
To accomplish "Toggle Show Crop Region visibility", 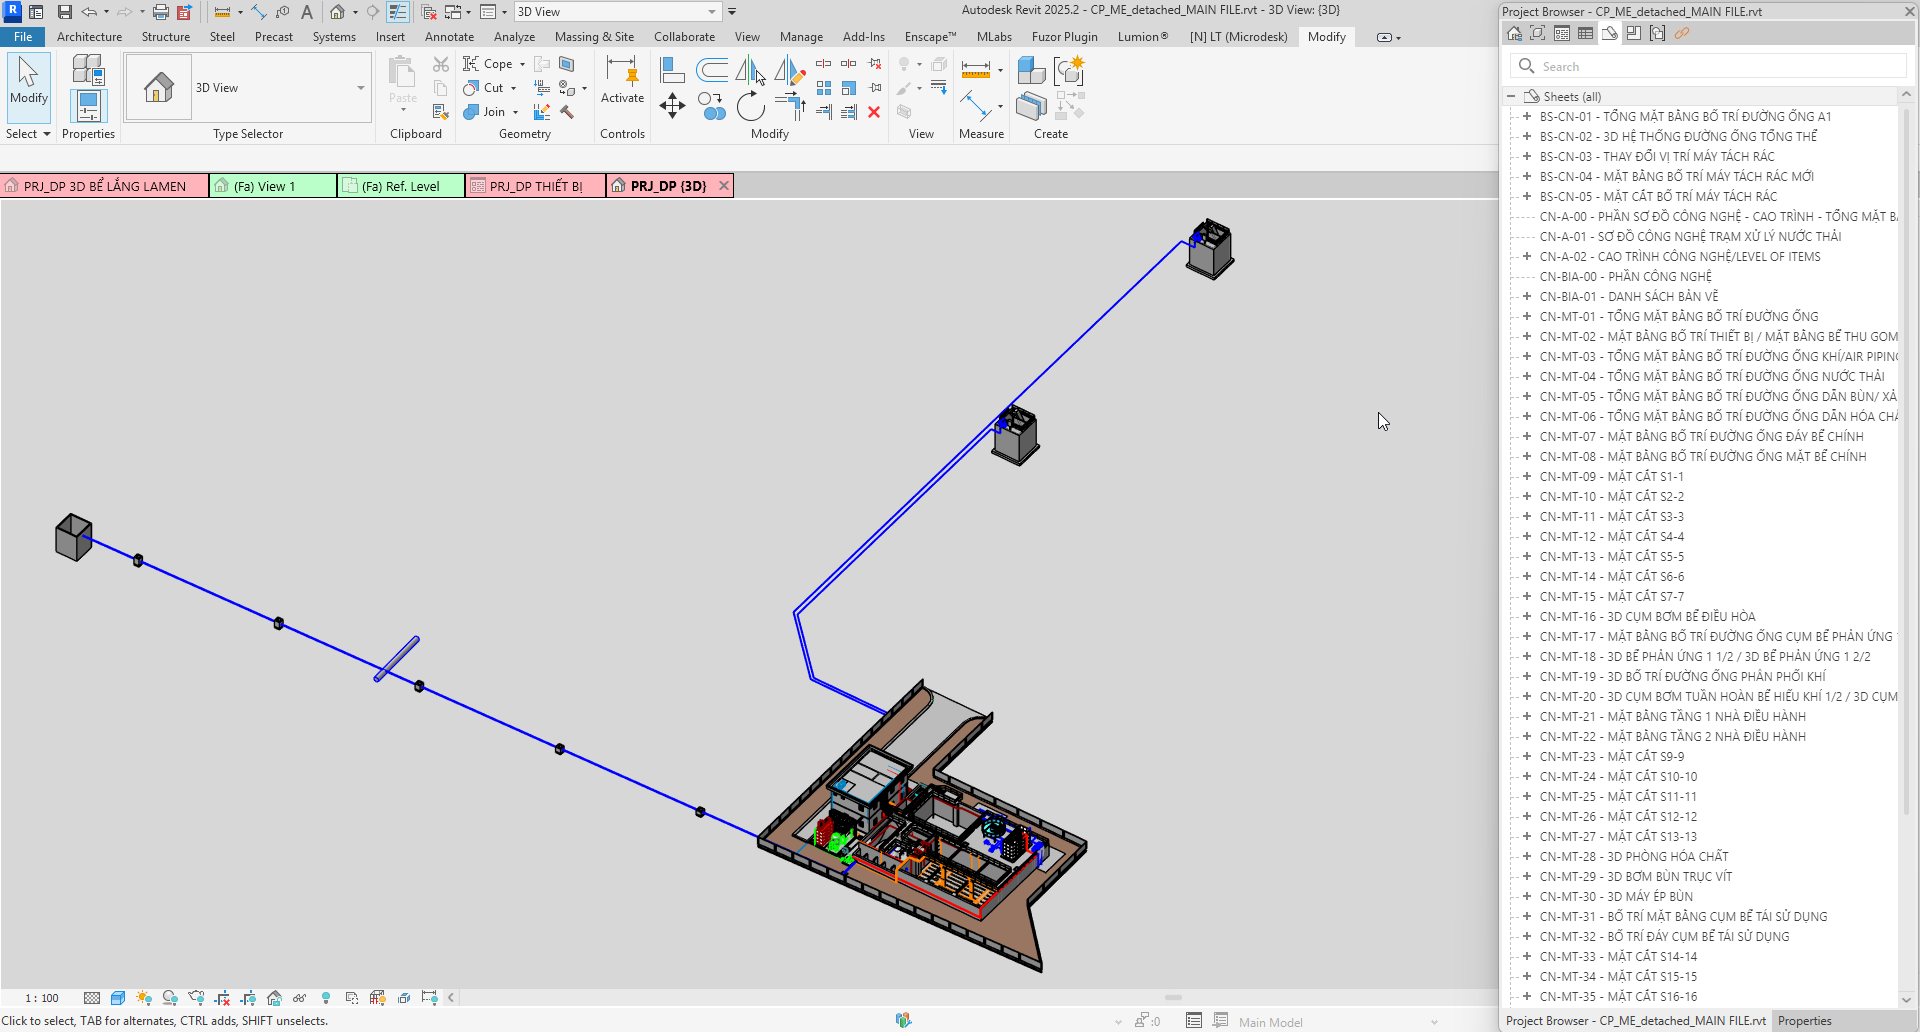I will pyautogui.click(x=248, y=998).
